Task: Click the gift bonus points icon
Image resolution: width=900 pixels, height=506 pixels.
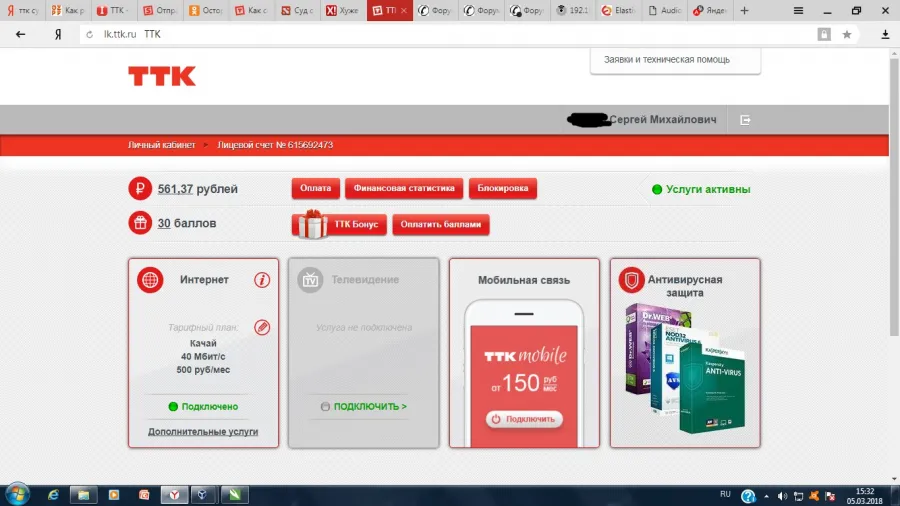Action: pos(140,223)
